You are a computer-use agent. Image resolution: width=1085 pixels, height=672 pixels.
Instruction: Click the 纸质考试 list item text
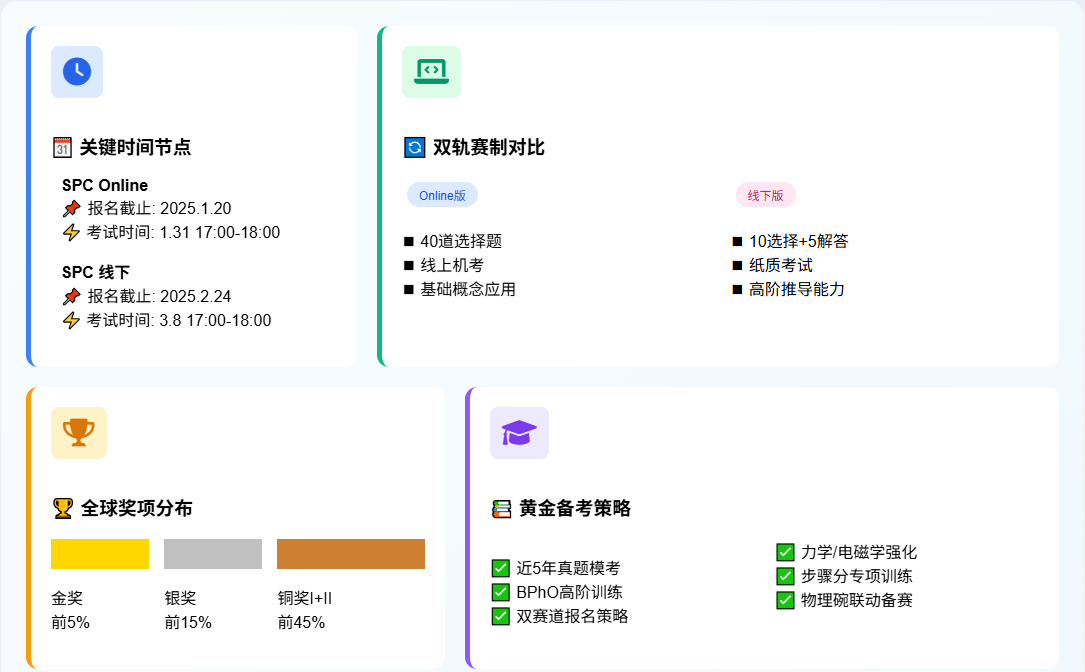tap(781, 266)
